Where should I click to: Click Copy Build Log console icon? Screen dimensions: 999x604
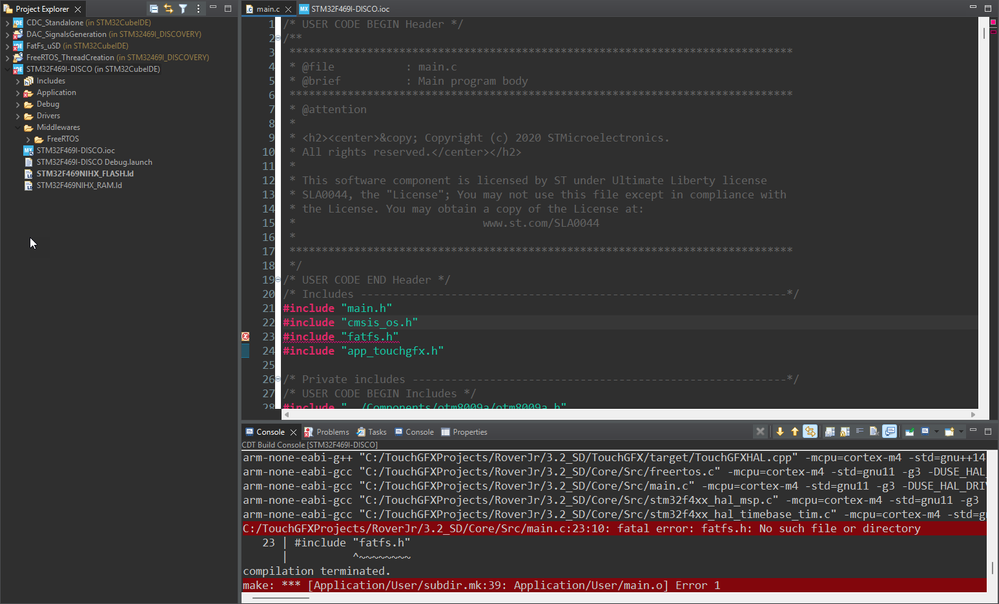click(830, 431)
